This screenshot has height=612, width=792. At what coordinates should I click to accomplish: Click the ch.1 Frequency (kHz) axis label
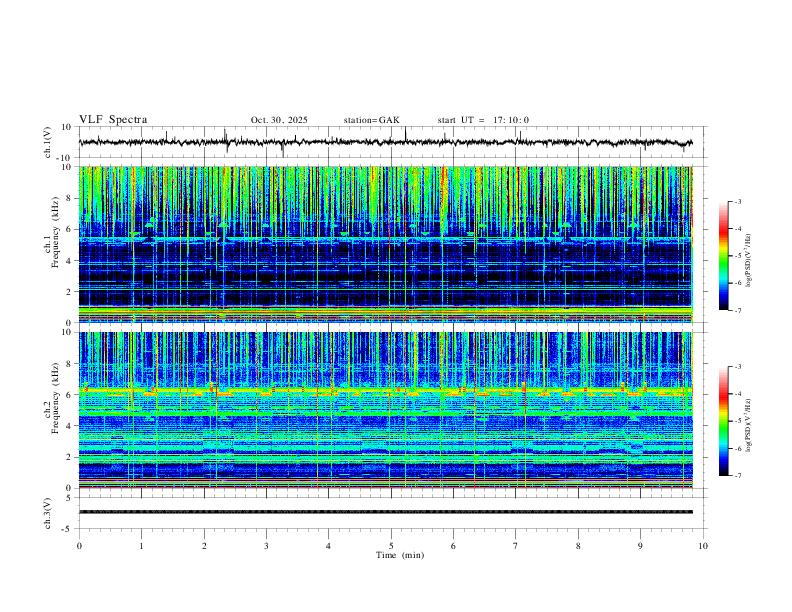51,230
